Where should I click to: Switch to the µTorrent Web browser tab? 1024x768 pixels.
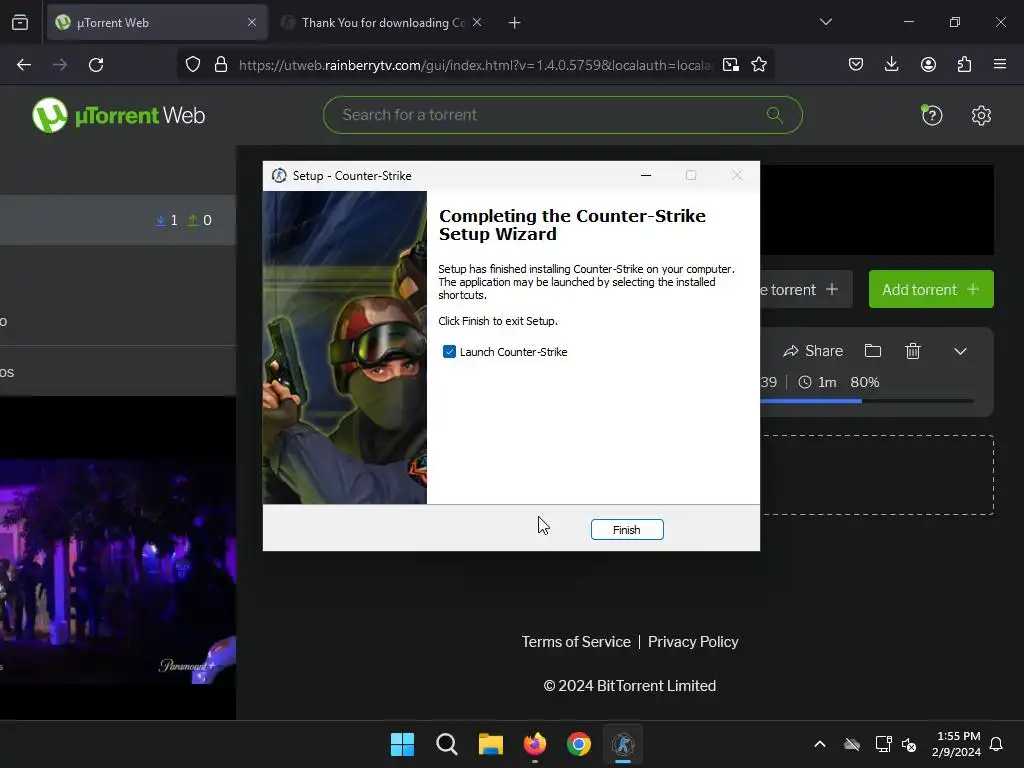pos(157,23)
